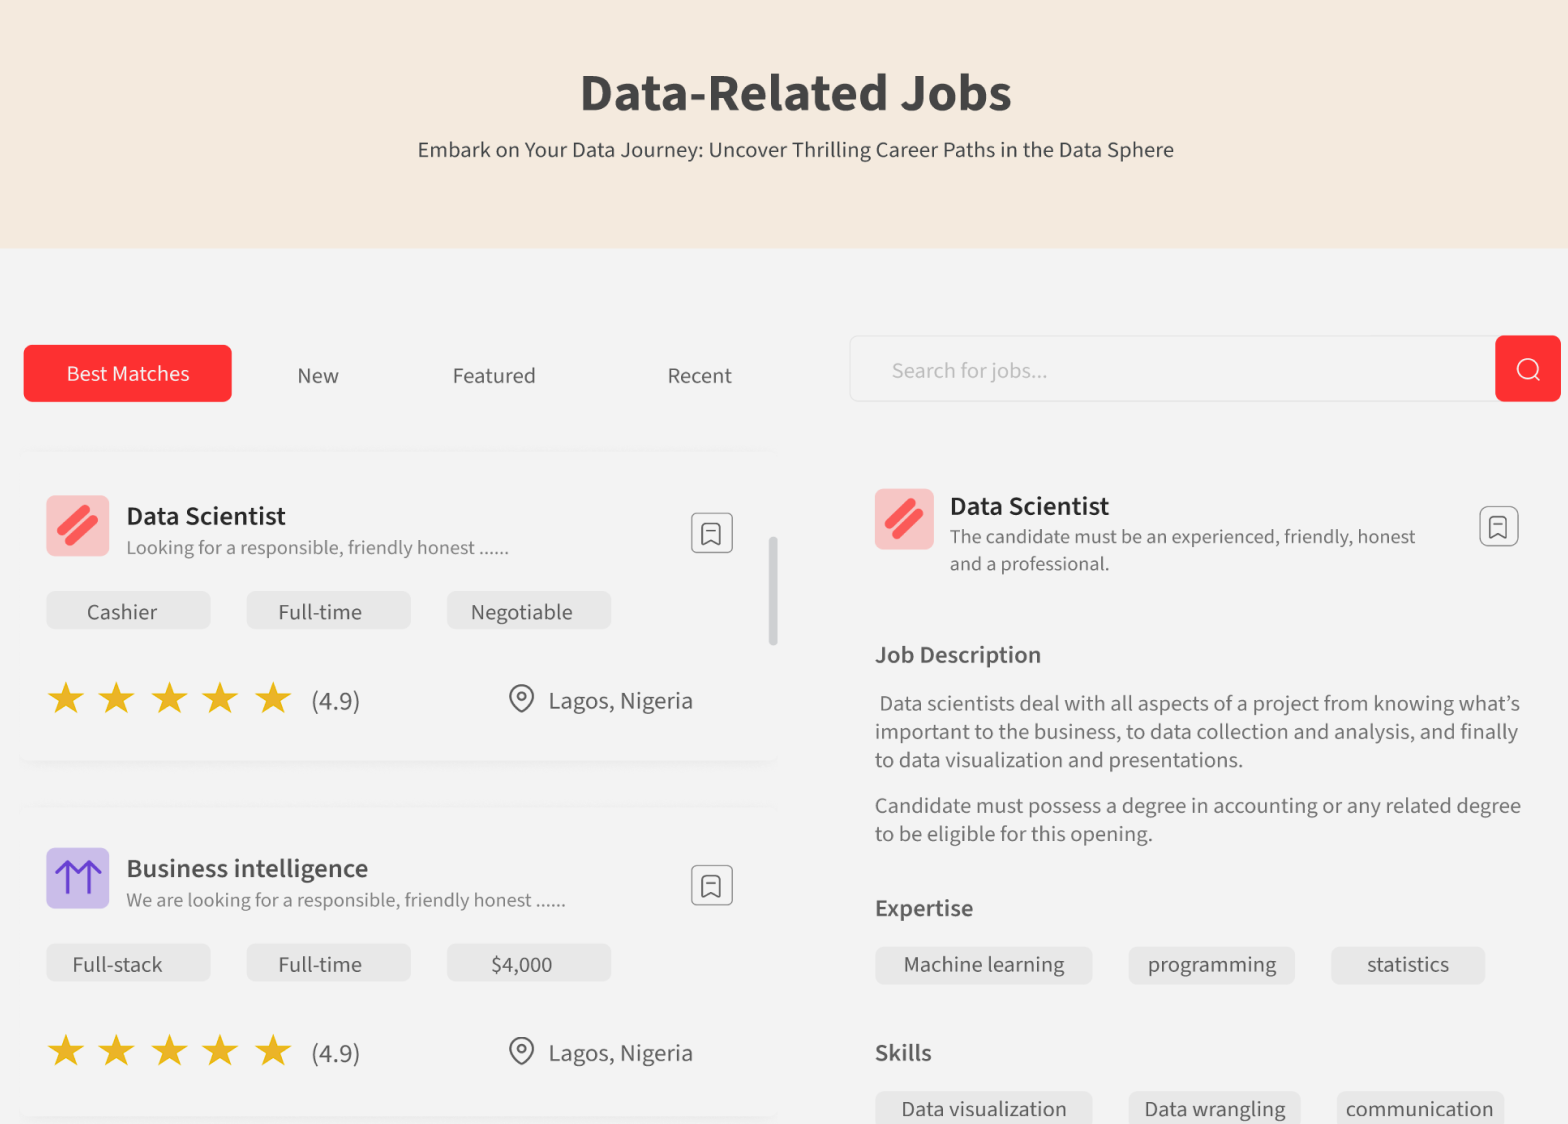Click the statistics expertise tag

pyautogui.click(x=1407, y=965)
